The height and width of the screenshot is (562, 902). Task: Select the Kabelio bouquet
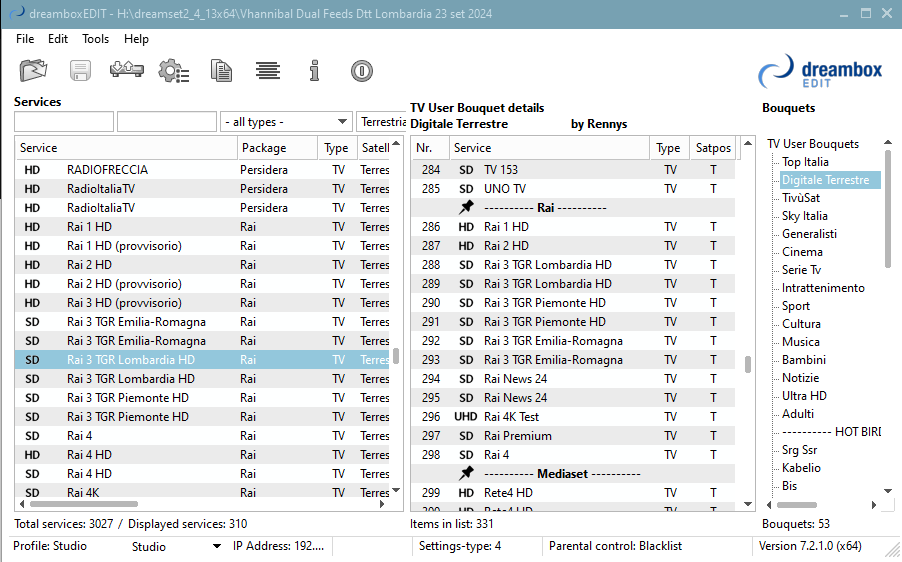pyautogui.click(x=801, y=468)
